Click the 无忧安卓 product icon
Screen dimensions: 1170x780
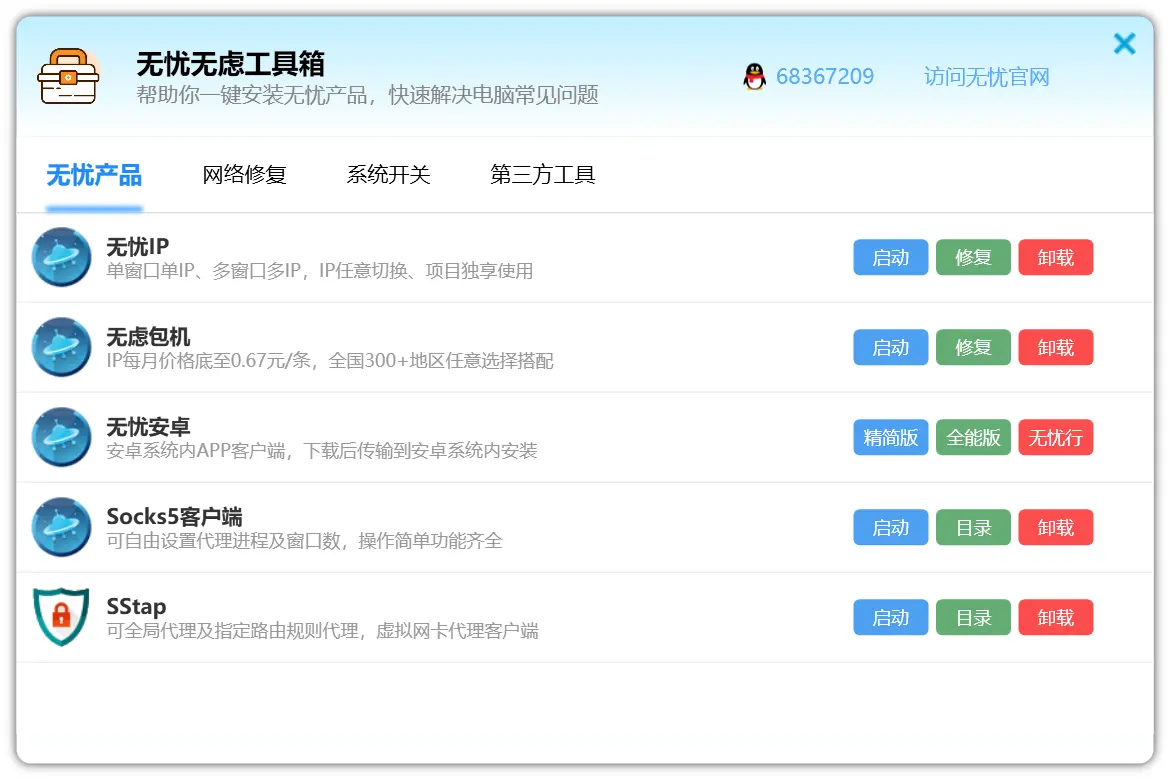pos(61,437)
